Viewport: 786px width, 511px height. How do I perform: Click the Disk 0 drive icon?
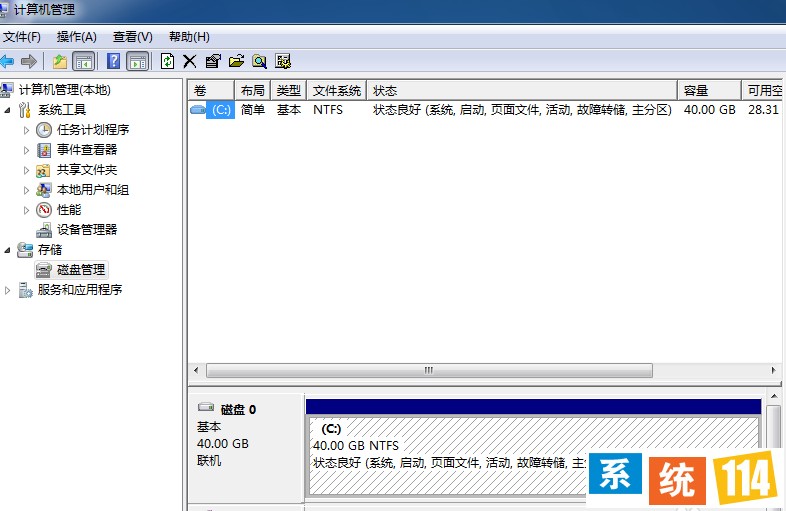click(x=206, y=407)
